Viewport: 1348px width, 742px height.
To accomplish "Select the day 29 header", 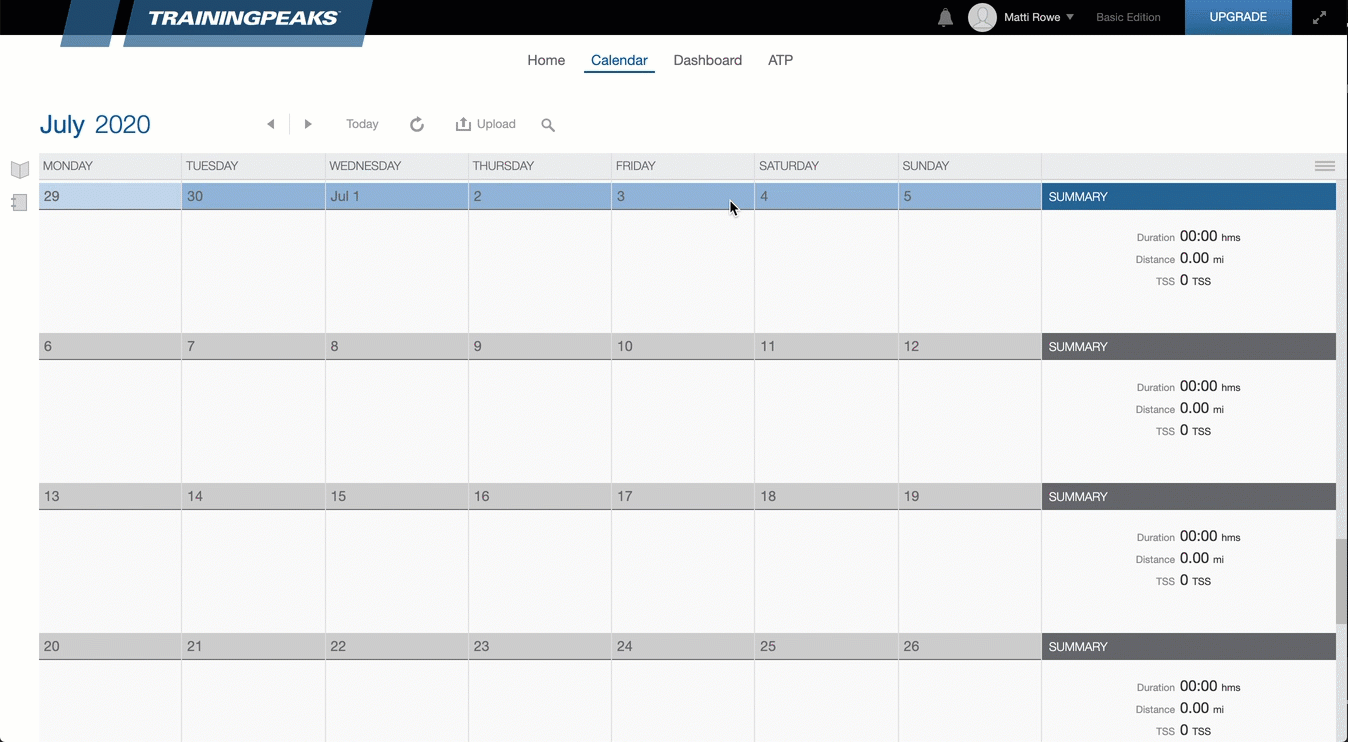I will coord(110,196).
